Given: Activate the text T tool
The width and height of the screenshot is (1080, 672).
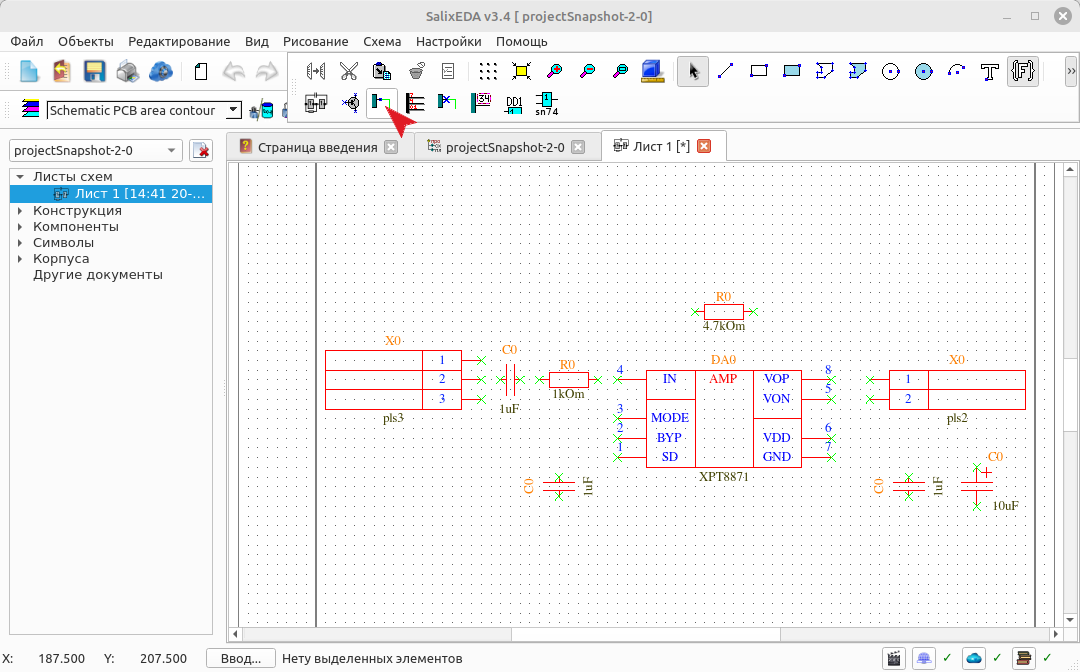Looking at the screenshot, I should pos(990,71).
